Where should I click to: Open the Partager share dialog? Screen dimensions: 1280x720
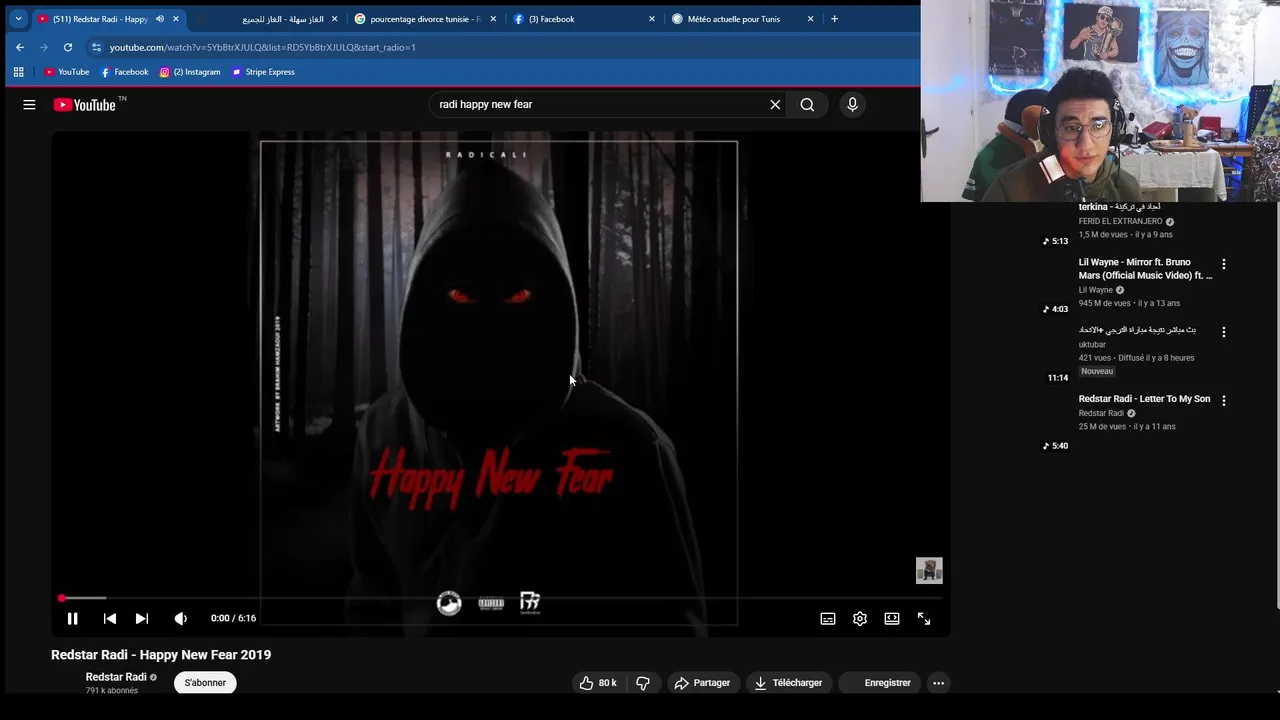[x=702, y=683]
